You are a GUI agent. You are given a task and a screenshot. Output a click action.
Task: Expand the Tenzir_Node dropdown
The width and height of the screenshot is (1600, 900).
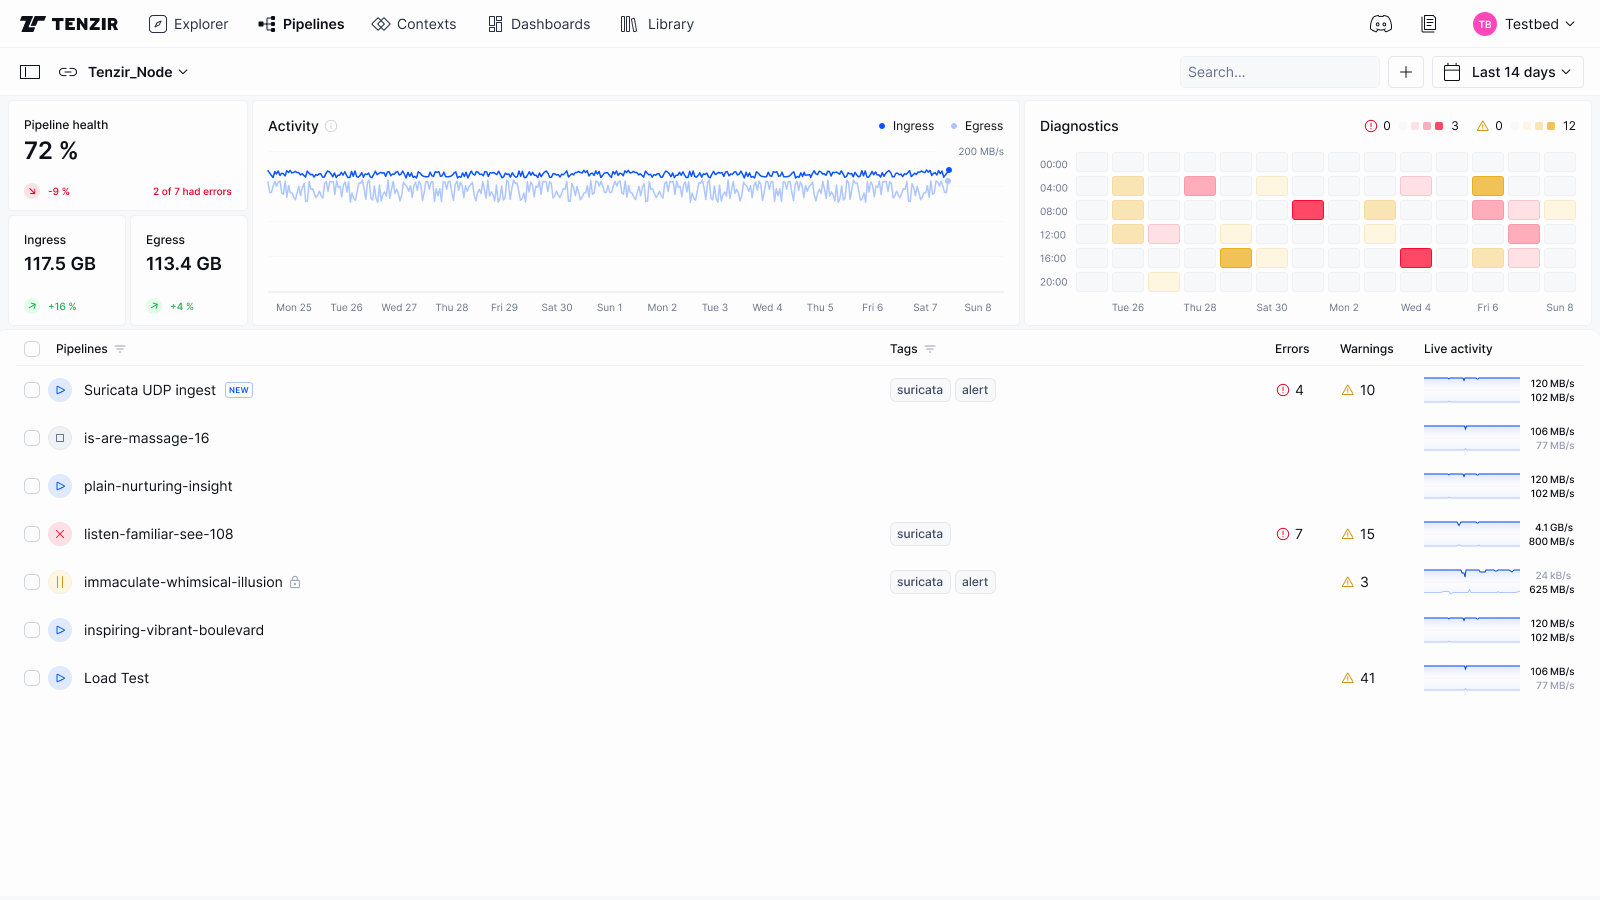(137, 72)
